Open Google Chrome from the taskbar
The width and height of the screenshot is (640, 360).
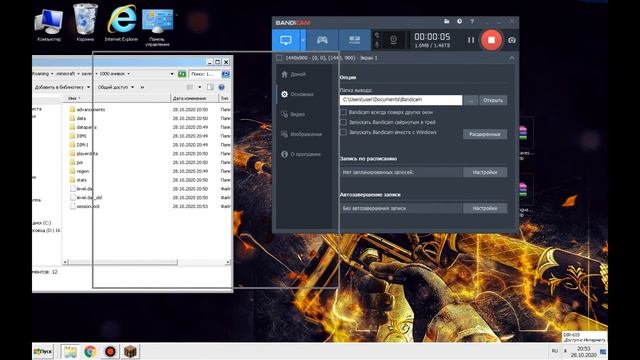[90, 351]
